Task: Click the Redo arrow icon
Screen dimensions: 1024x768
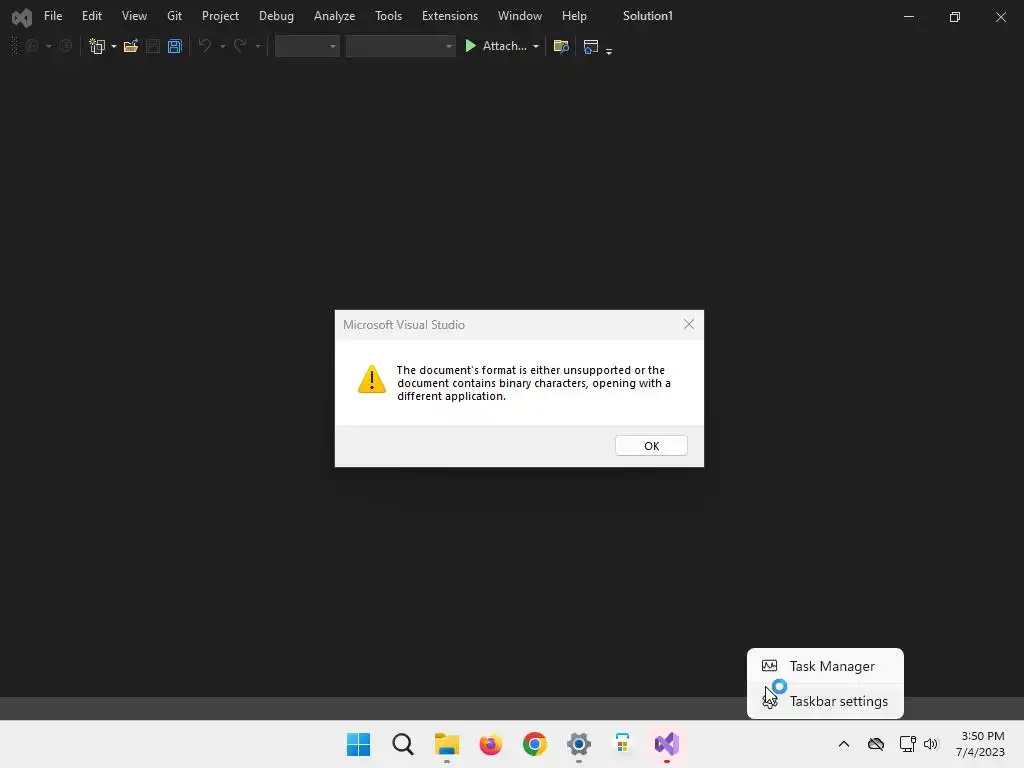Action: (240, 46)
